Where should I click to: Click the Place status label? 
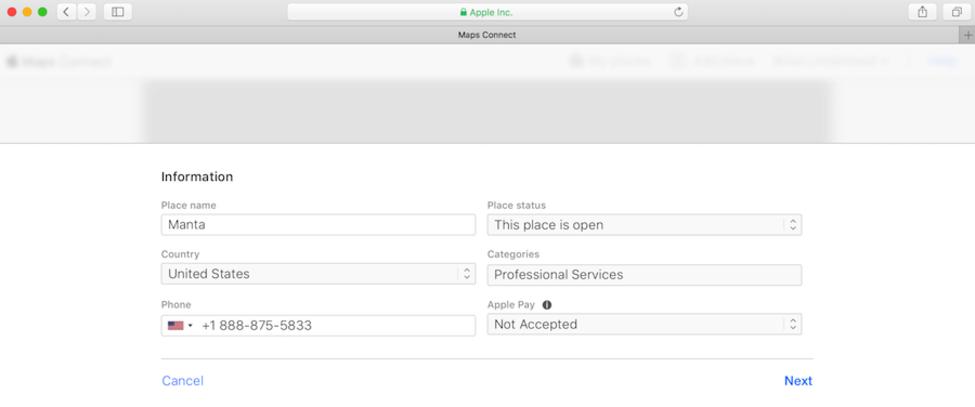point(517,206)
